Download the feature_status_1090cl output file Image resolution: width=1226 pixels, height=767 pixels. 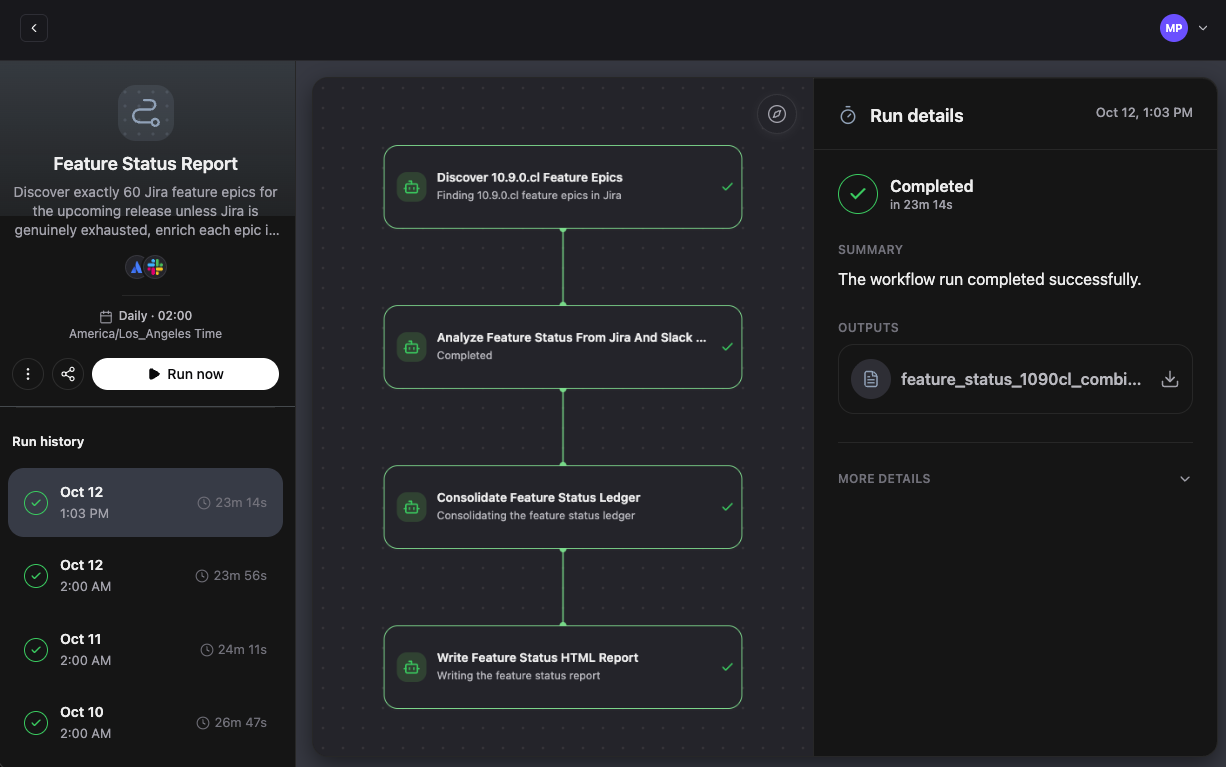(x=1169, y=379)
